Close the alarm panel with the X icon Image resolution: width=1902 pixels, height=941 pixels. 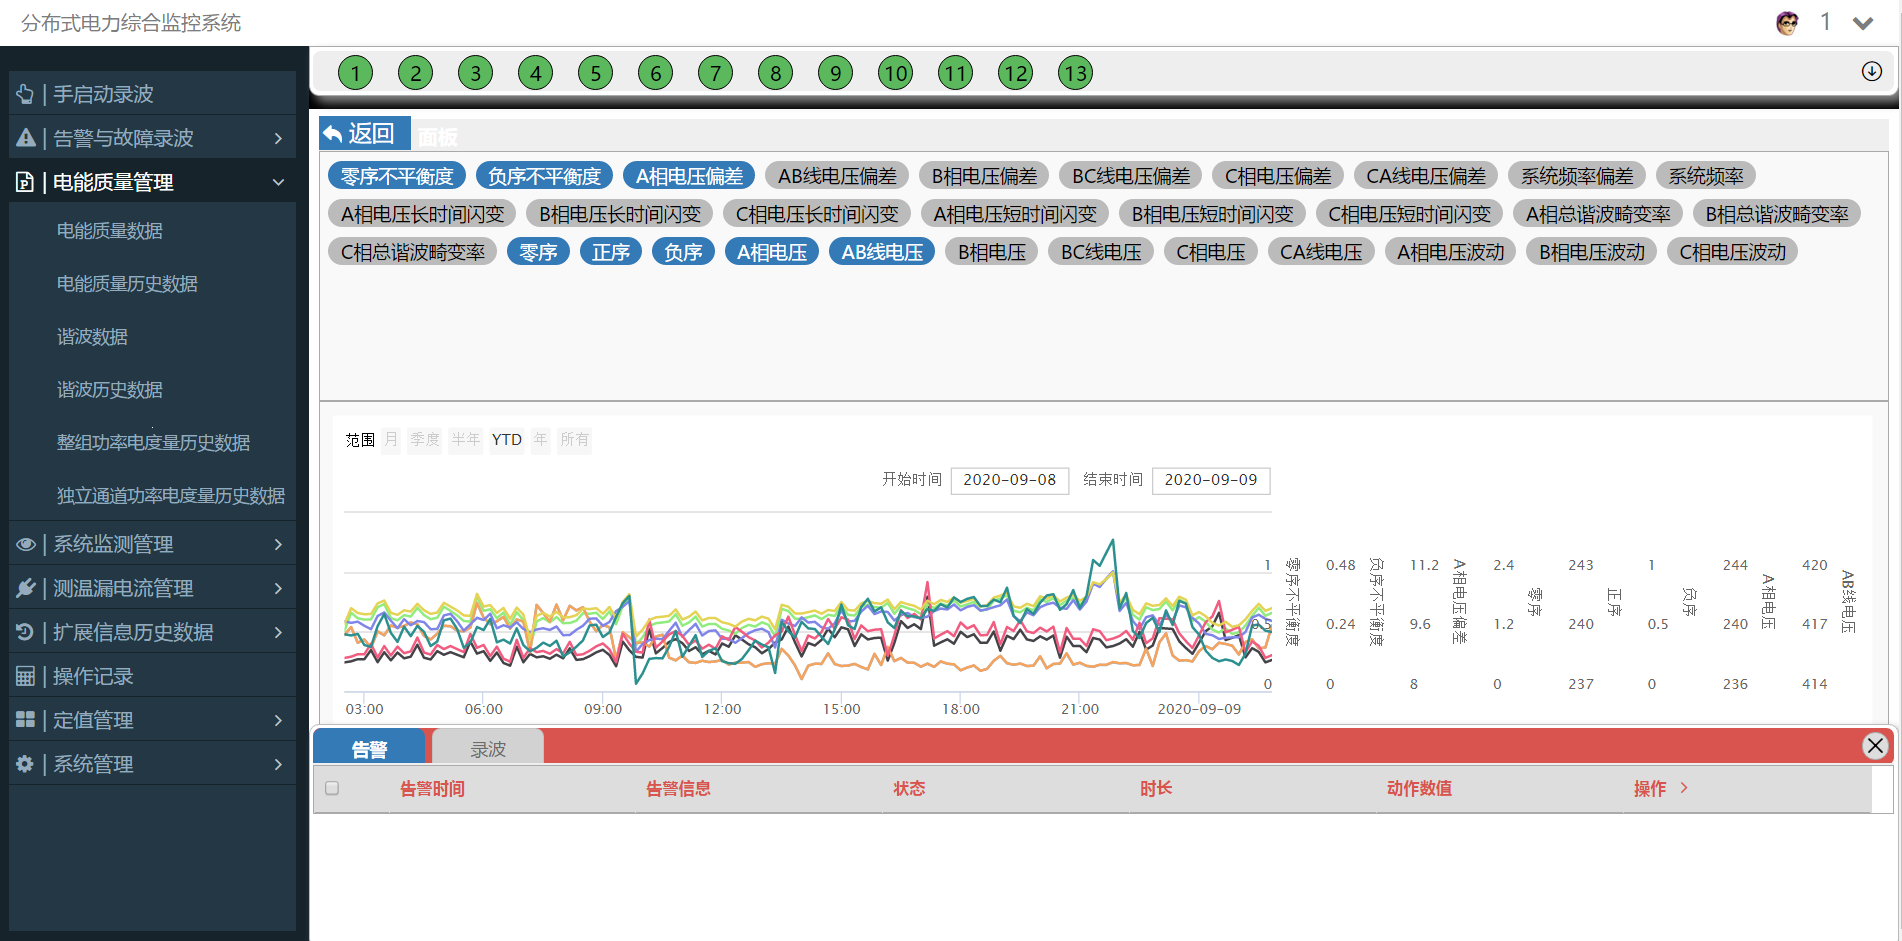coord(1874,746)
